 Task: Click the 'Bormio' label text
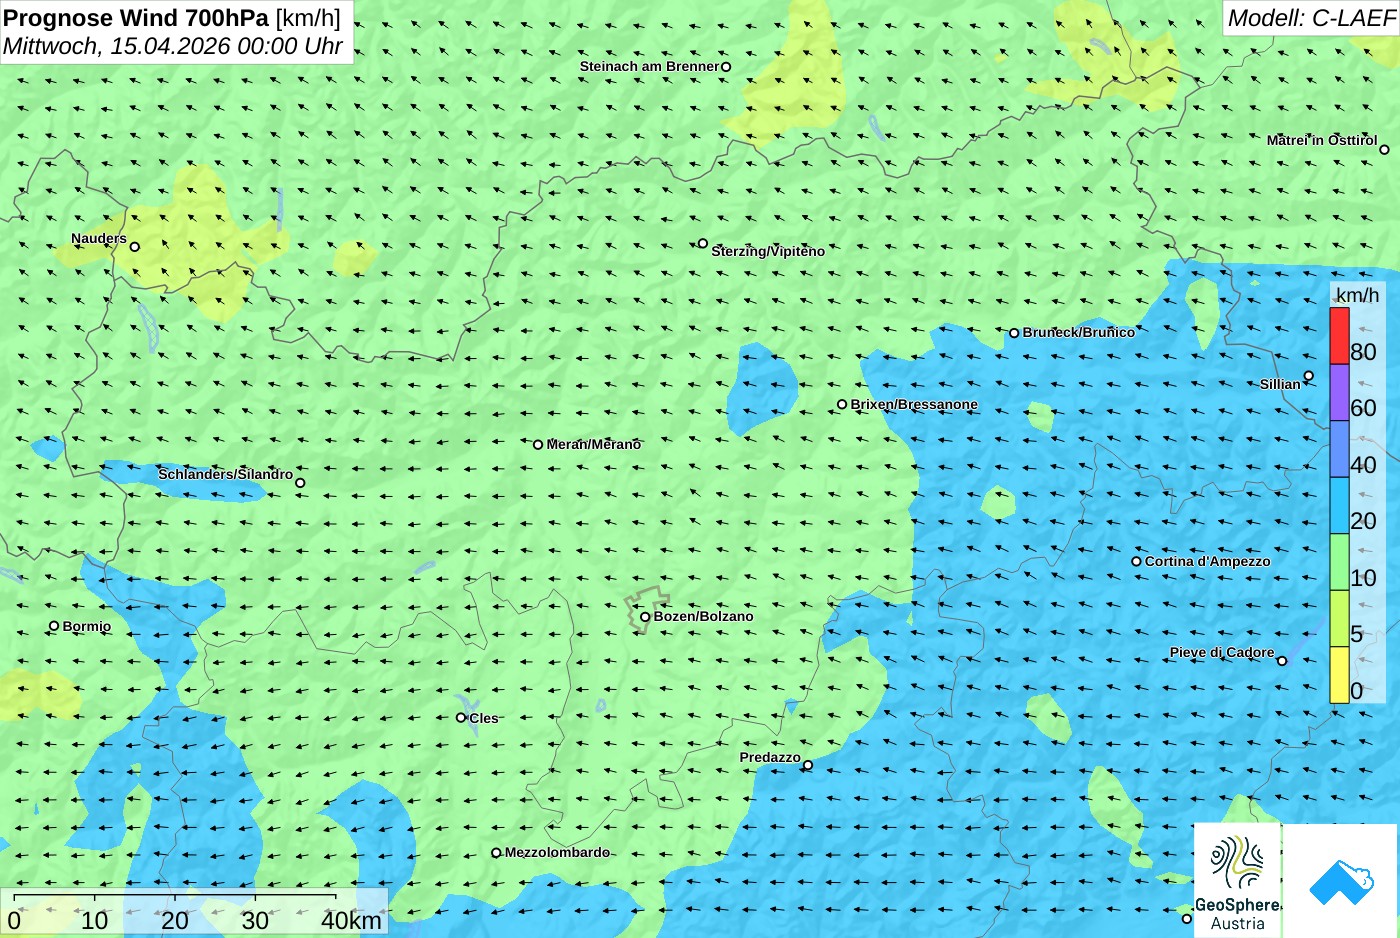coord(87,626)
